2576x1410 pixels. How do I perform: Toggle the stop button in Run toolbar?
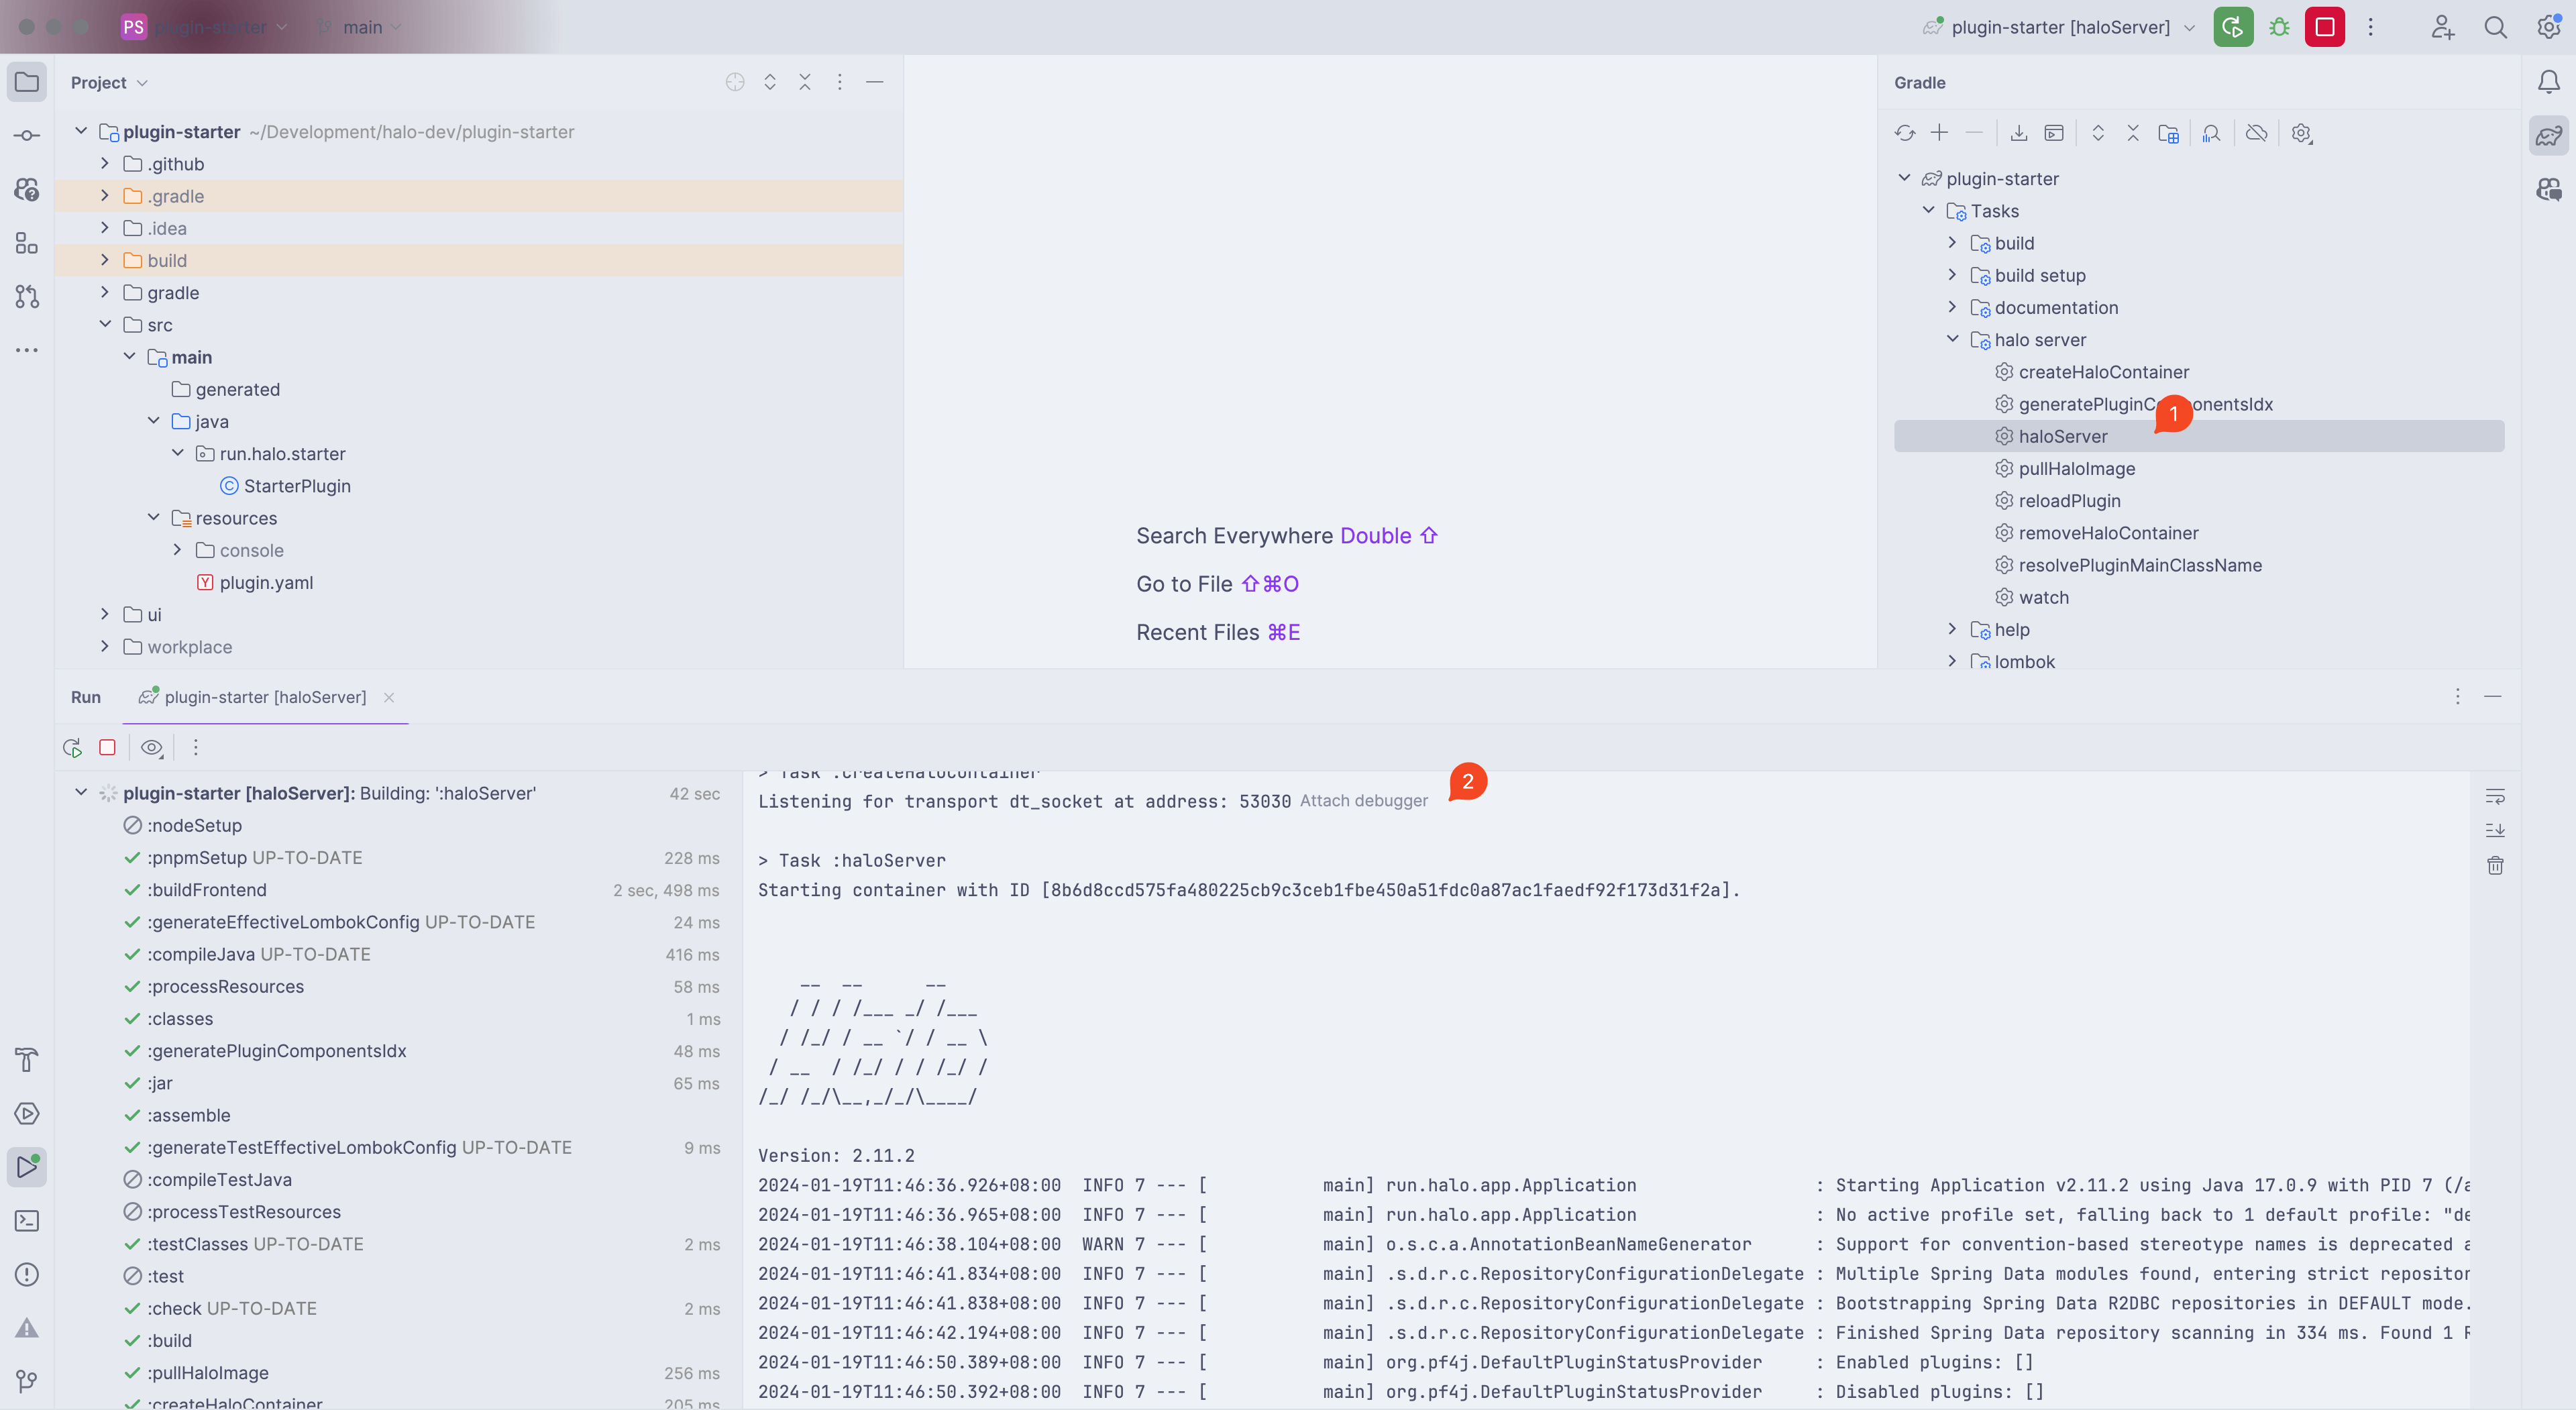pos(107,747)
